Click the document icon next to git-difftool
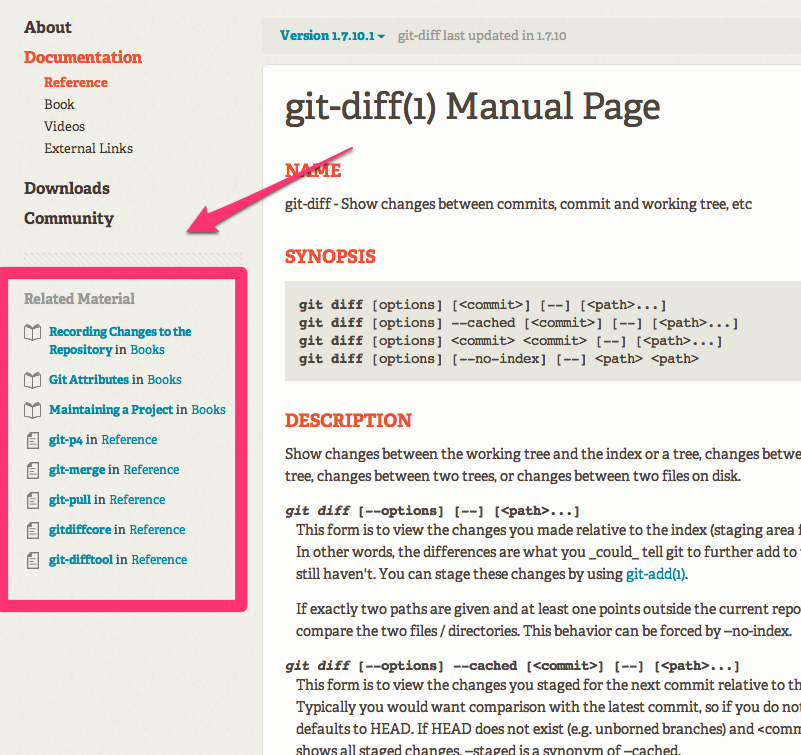801x755 pixels. pyautogui.click(x=33, y=560)
